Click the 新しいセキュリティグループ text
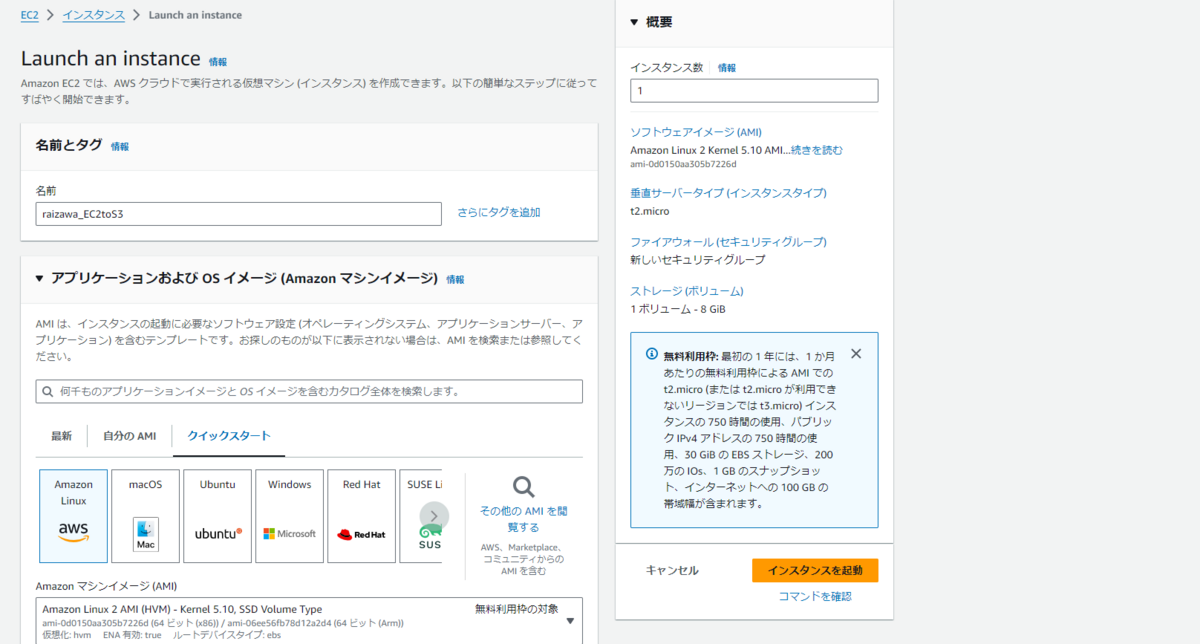The image size is (1200, 644). (697, 260)
